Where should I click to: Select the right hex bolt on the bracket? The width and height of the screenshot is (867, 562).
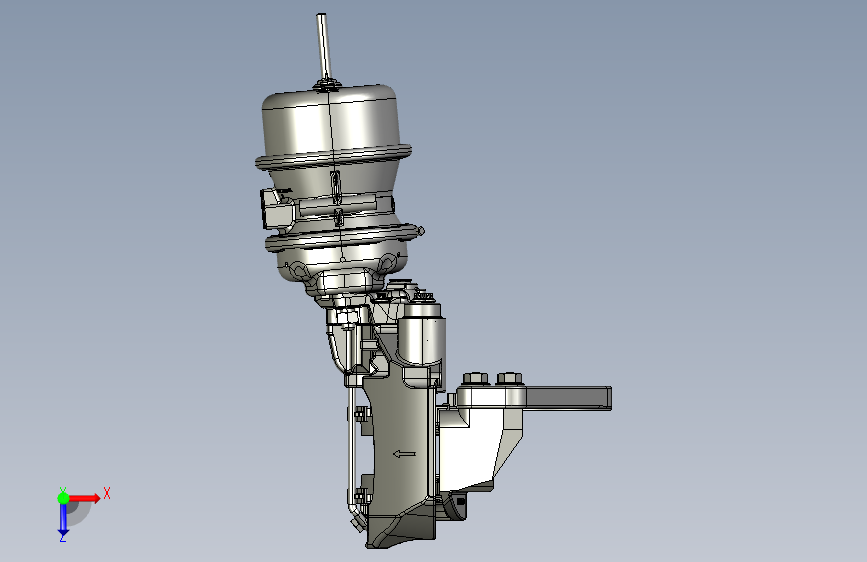[x=509, y=379]
